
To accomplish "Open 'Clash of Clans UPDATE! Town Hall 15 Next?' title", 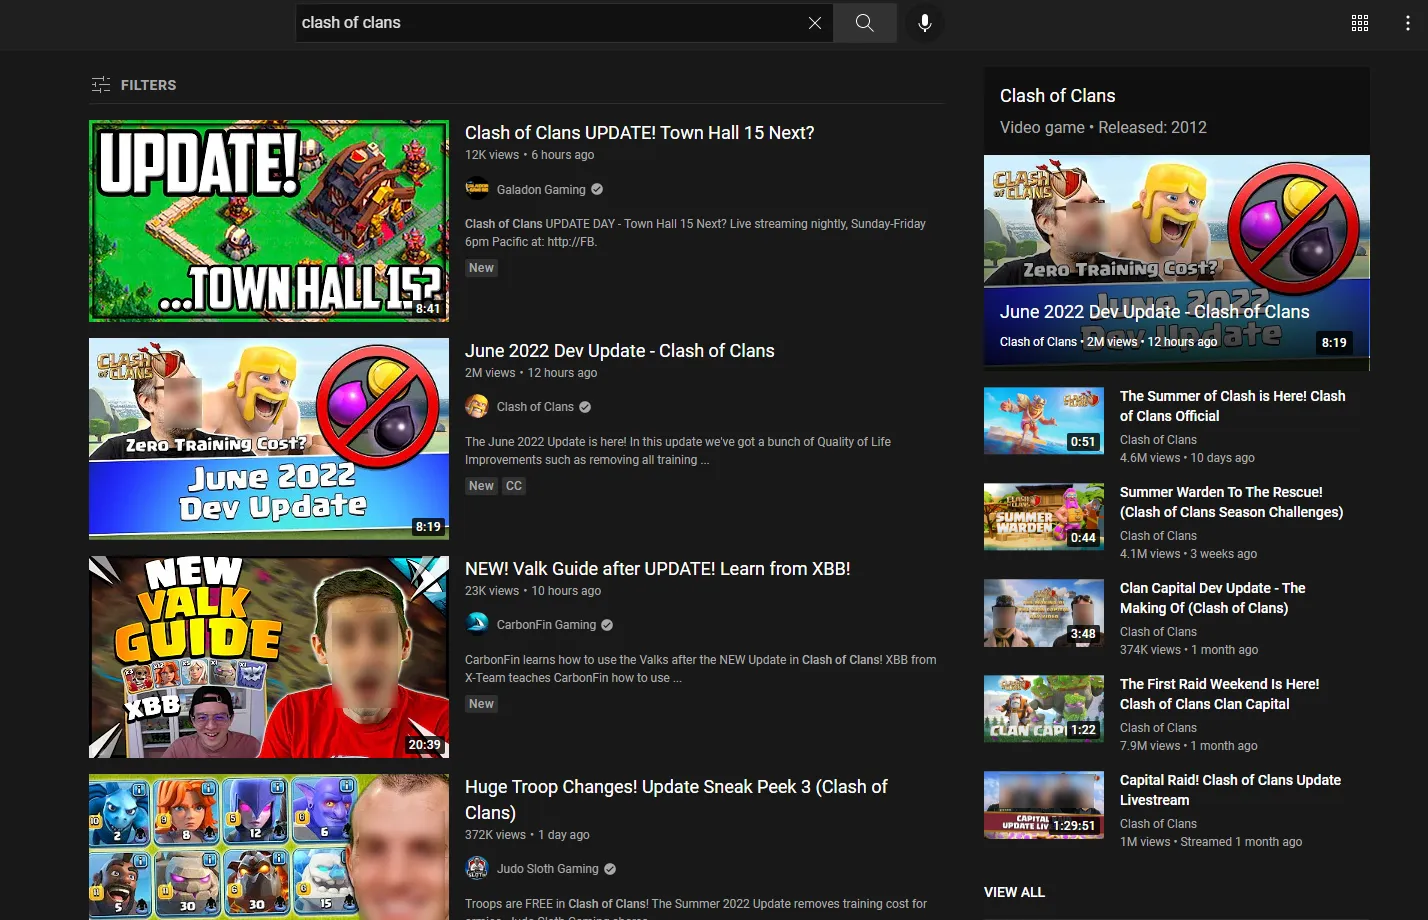I will point(640,133).
